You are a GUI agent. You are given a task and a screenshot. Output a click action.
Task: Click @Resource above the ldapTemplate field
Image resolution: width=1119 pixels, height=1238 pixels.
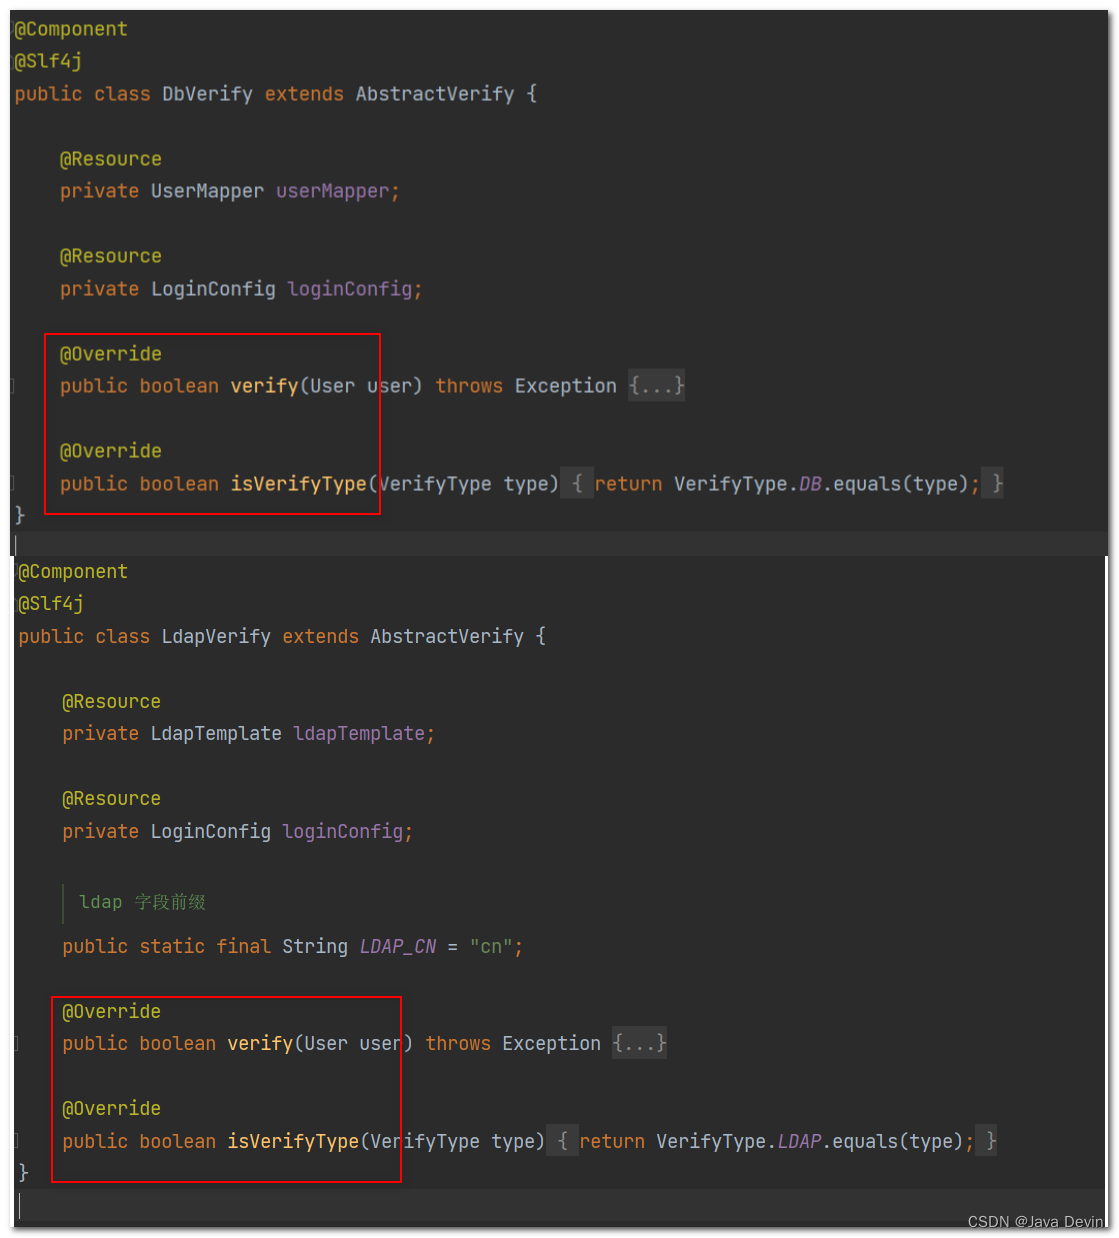112,702
